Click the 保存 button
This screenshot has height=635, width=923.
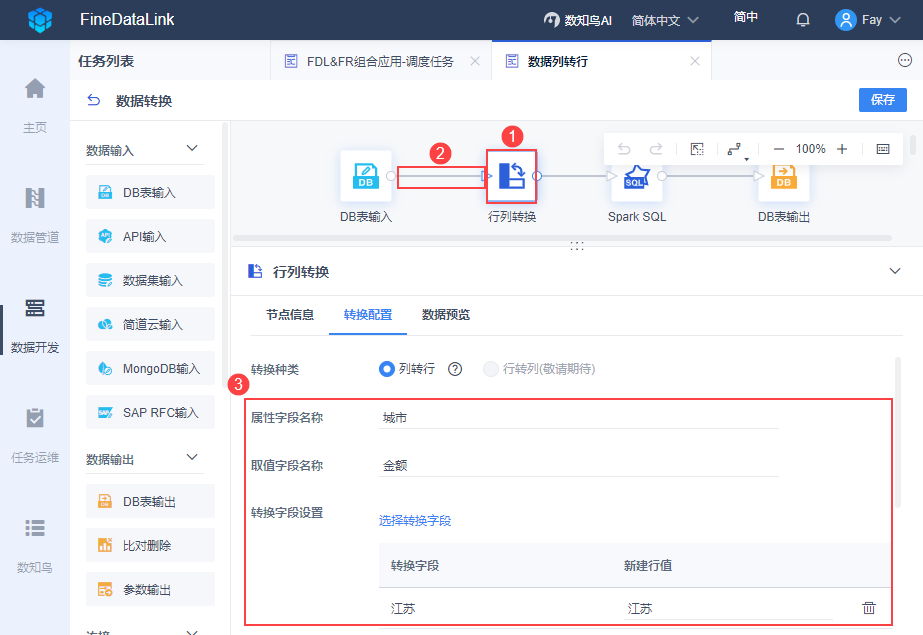pos(882,100)
